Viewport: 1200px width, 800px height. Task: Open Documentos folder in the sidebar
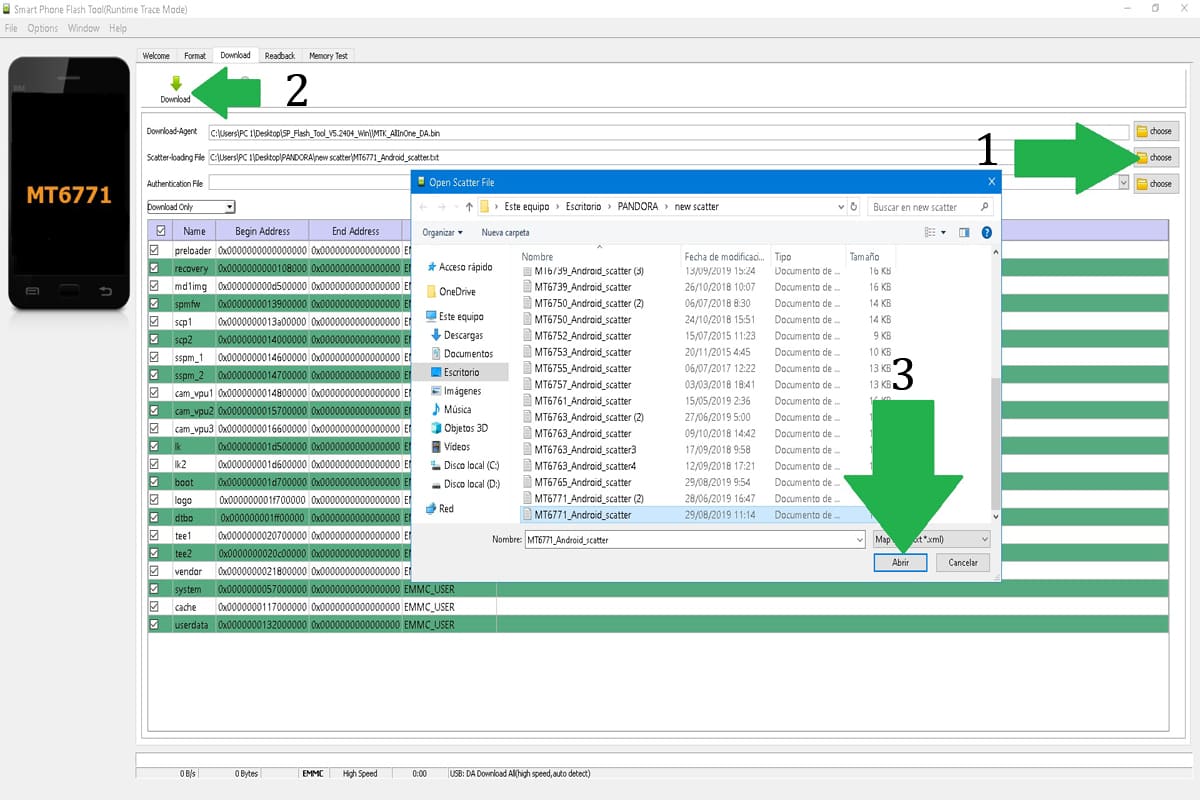461,354
